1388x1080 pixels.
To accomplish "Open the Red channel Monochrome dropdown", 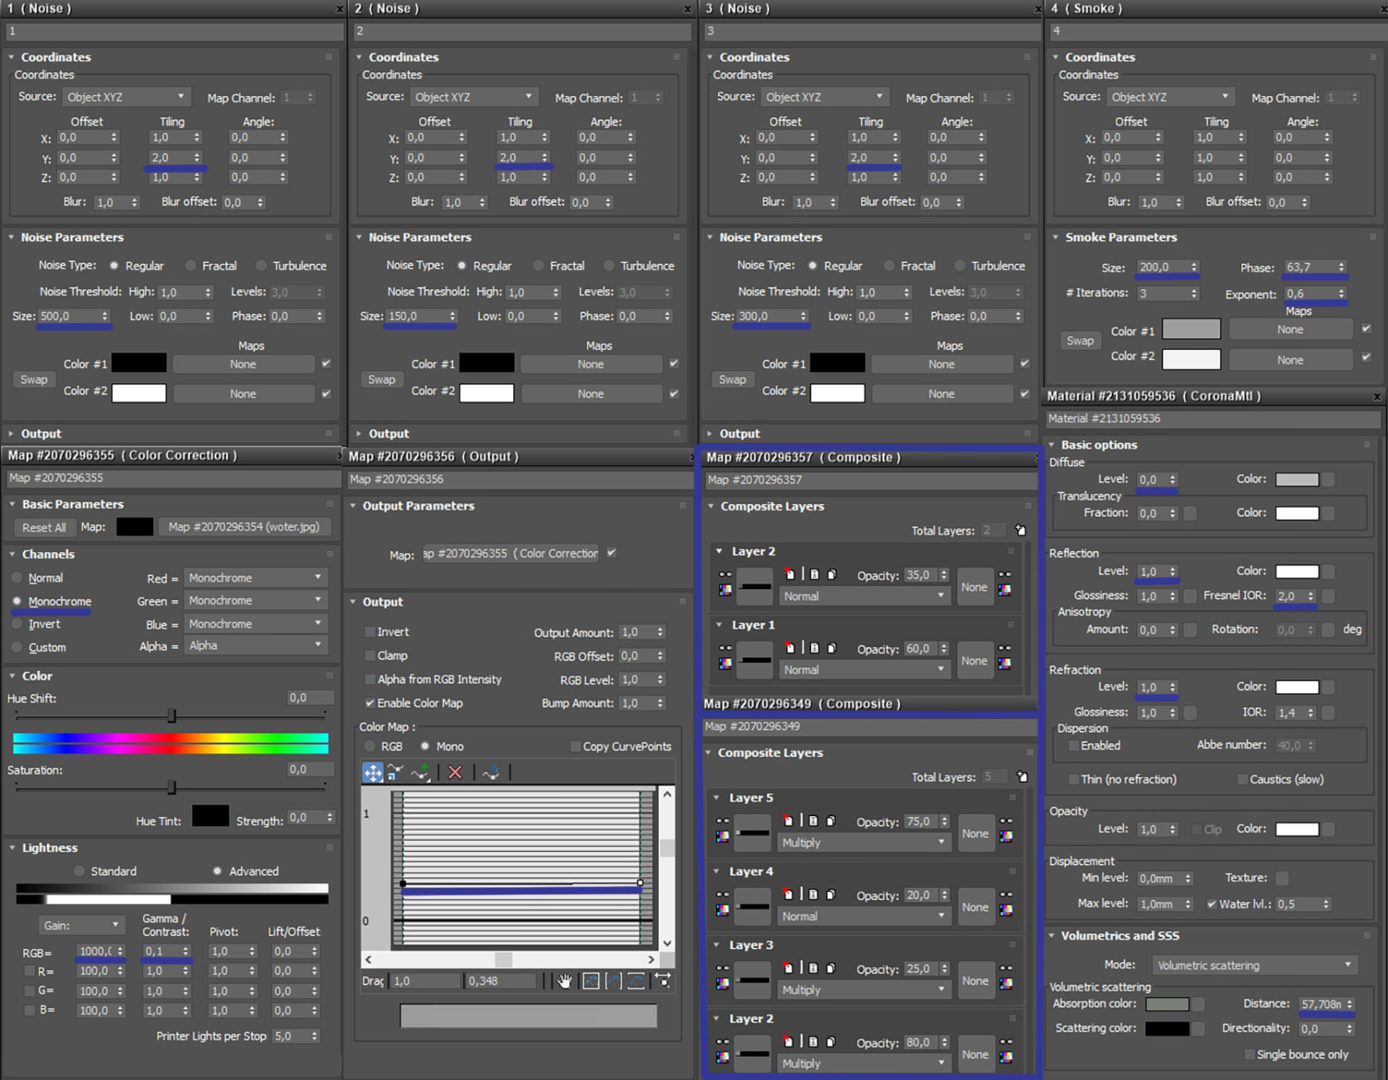I will (255, 578).
